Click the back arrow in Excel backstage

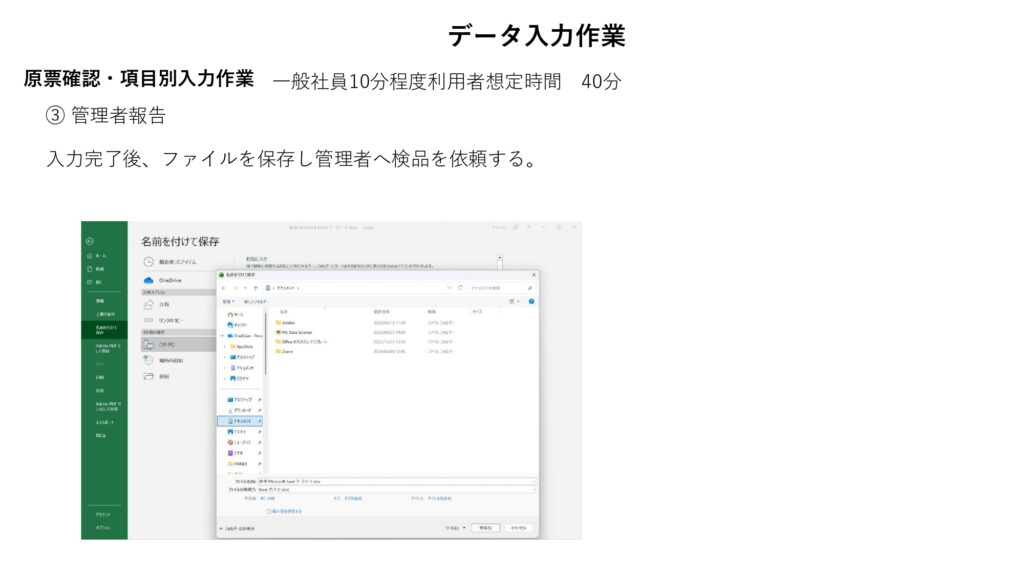(x=89, y=241)
